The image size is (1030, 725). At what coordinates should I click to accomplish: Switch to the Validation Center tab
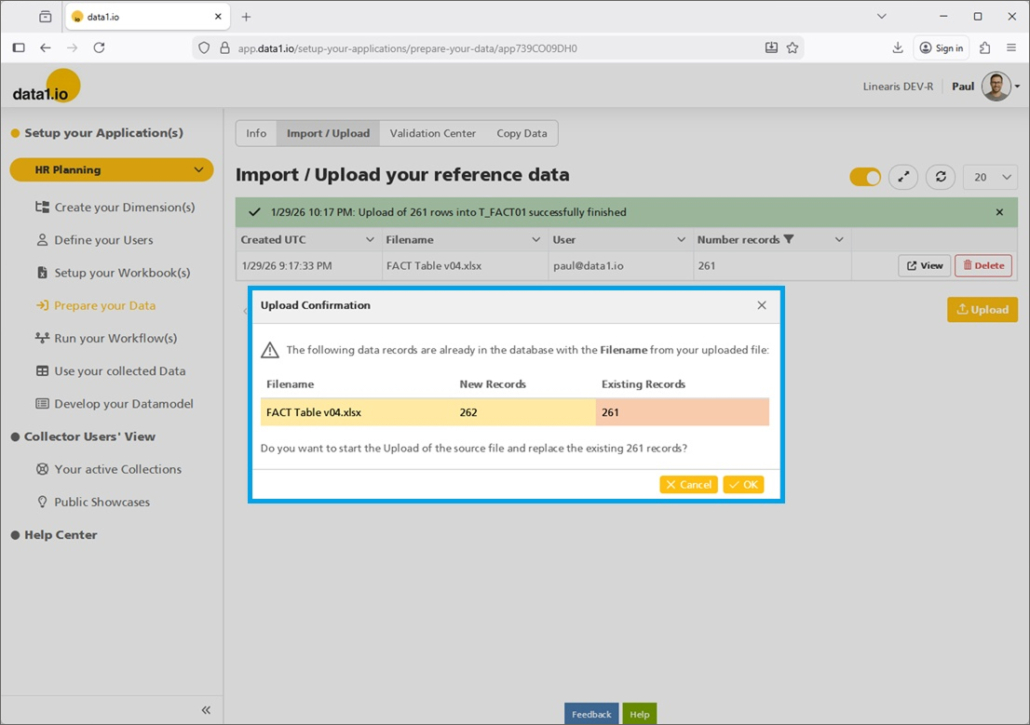tap(432, 133)
